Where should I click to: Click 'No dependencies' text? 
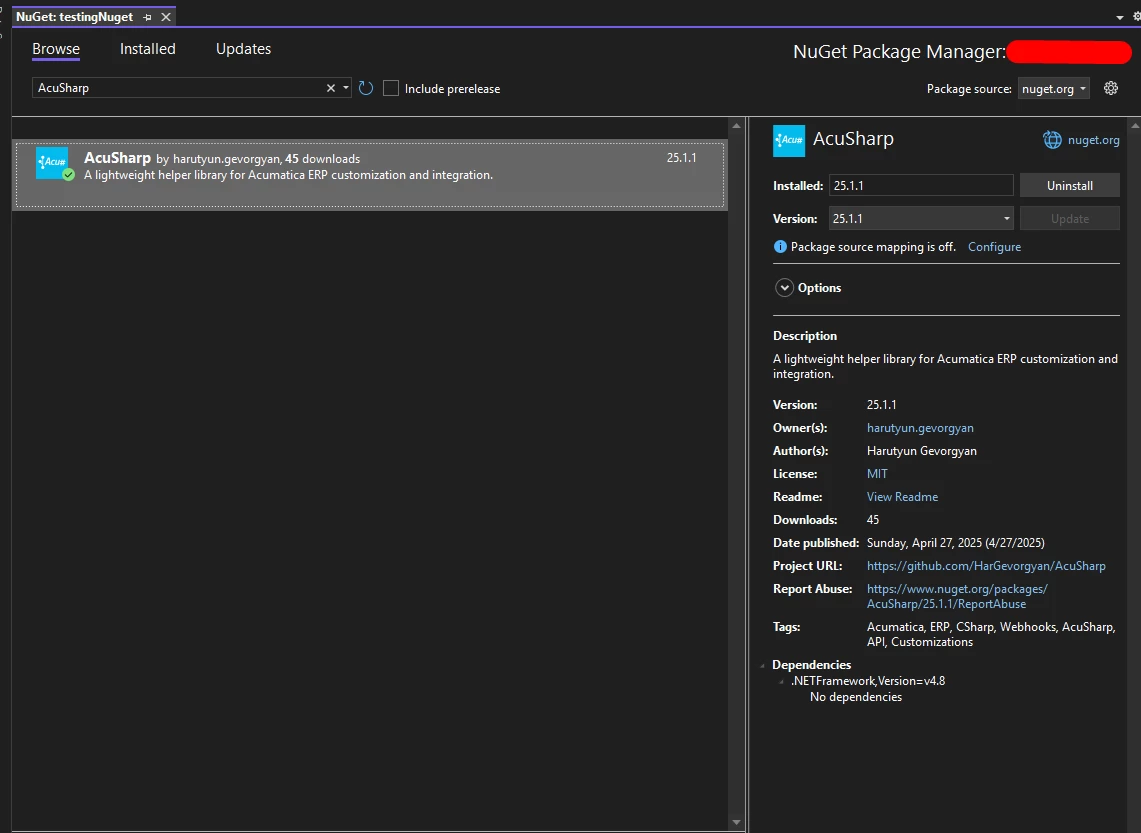coord(856,697)
